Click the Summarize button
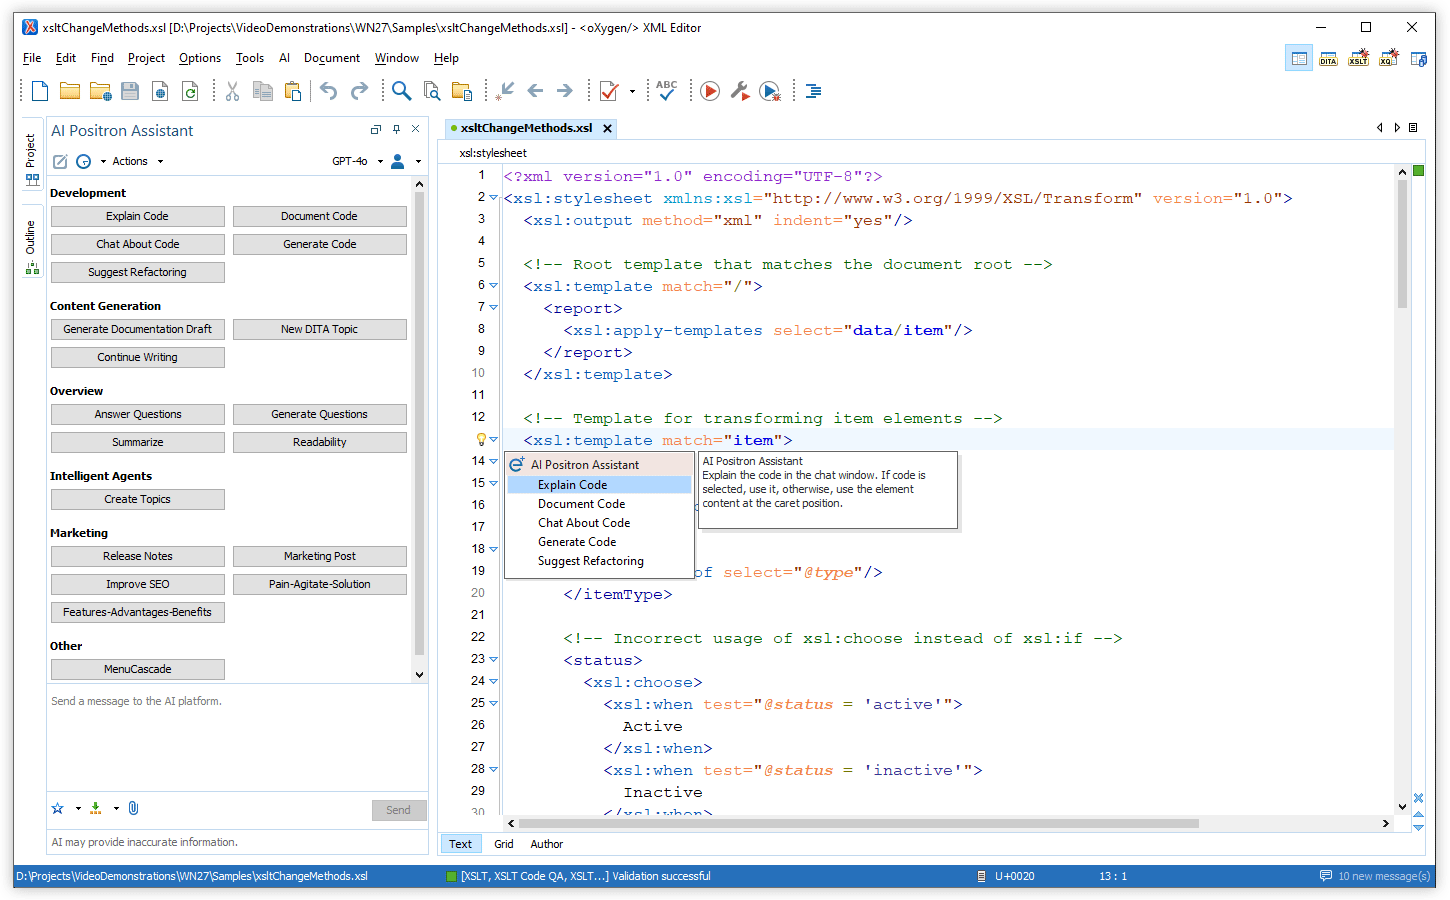 coord(138,442)
